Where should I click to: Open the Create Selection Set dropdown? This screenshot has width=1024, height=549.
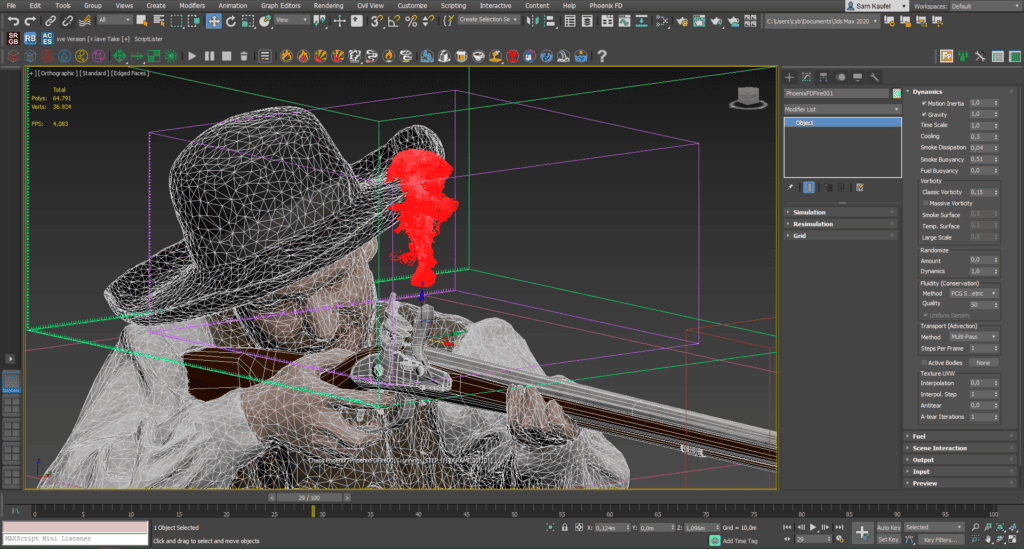point(488,20)
